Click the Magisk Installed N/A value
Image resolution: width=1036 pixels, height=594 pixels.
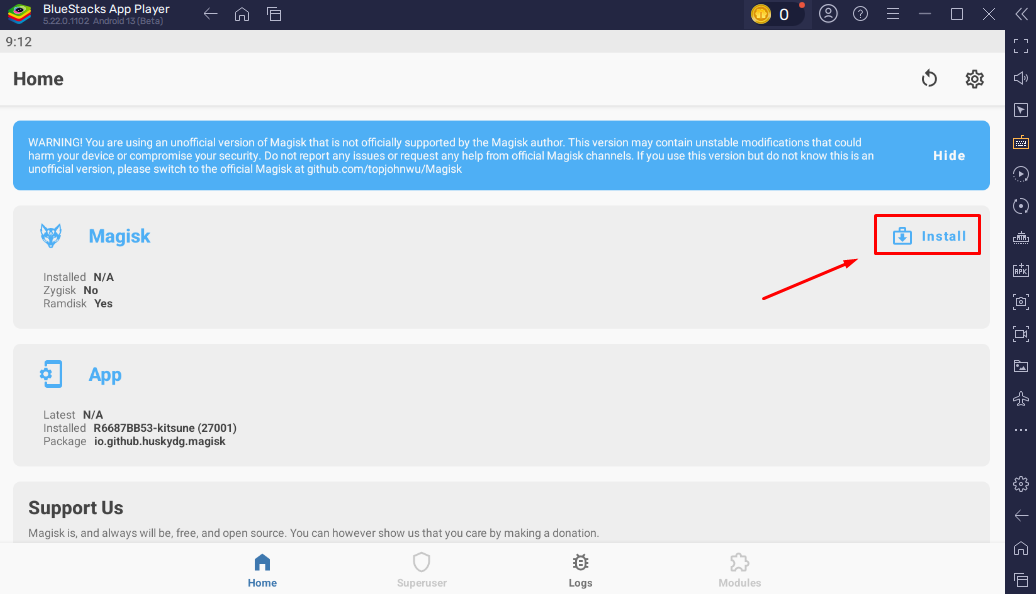(x=104, y=277)
